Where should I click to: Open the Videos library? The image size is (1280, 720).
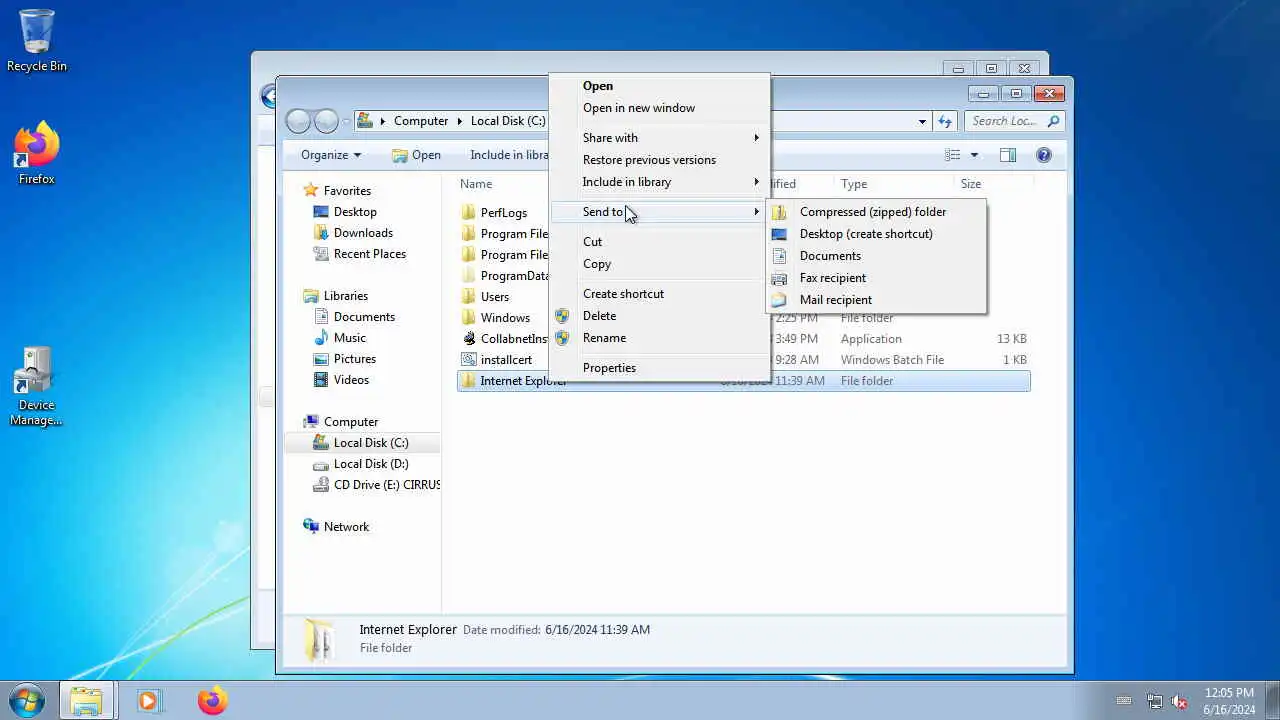point(342,380)
